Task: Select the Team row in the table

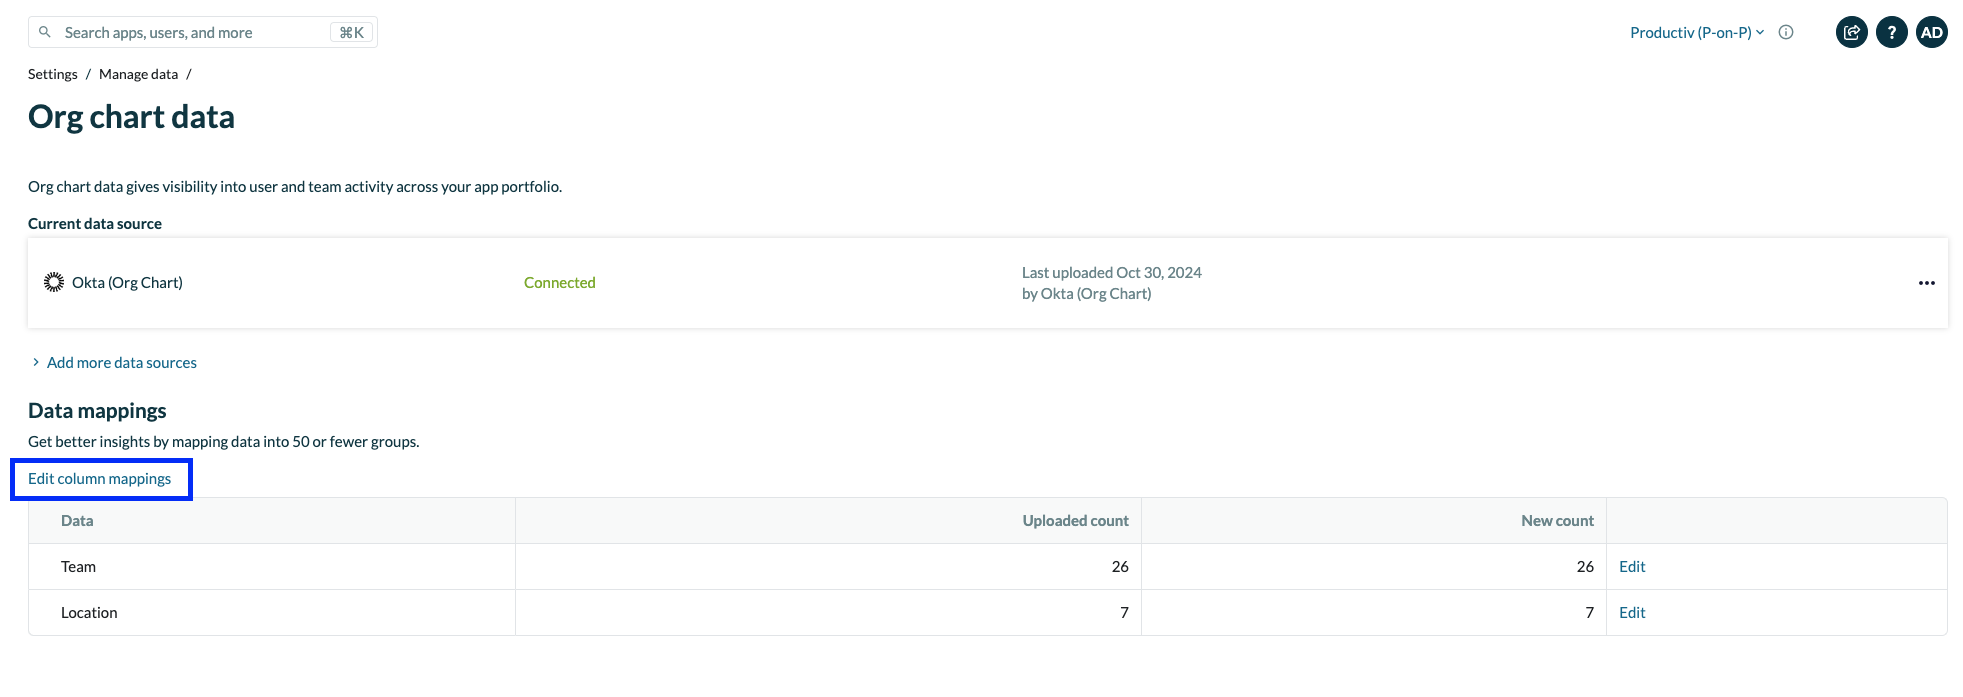Action: (77, 566)
